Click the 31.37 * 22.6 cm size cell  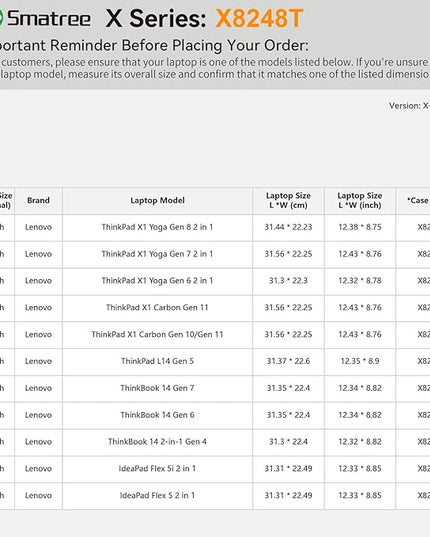tap(288, 361)
